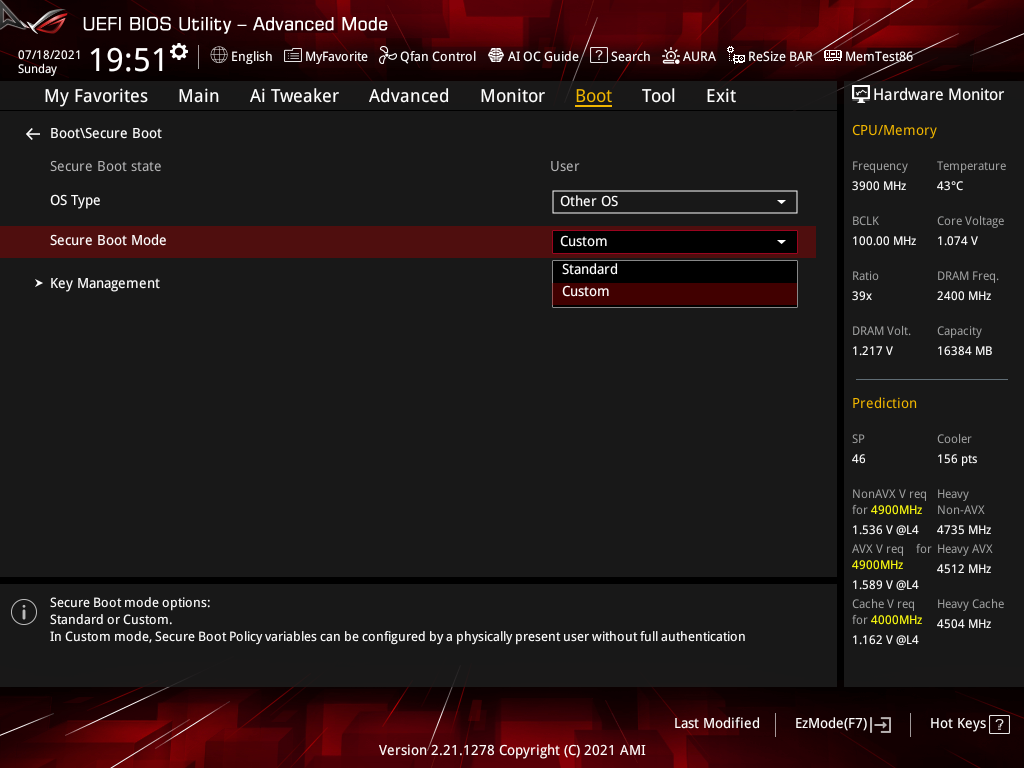Change the language from English
The image size is (1024, 768).
tap(241, 56)
